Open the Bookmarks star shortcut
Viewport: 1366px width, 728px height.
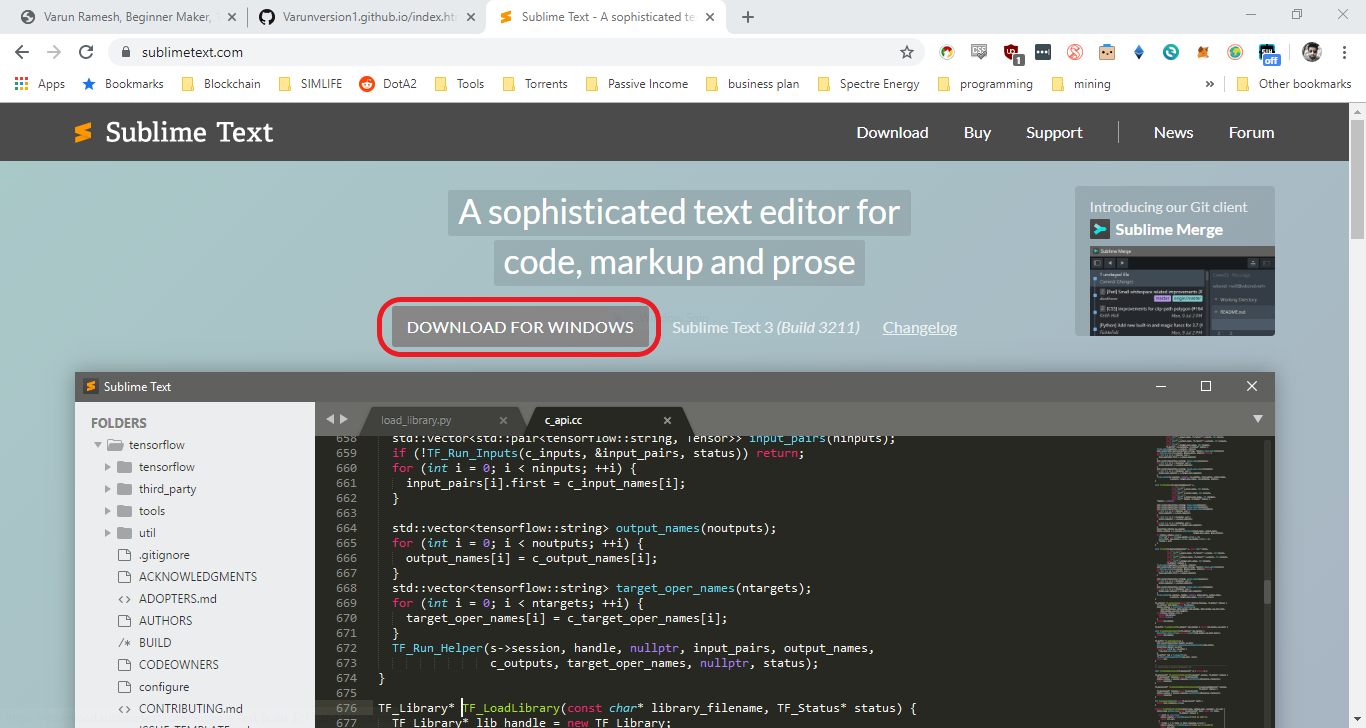pyautogui.click(x=123, y=84)
